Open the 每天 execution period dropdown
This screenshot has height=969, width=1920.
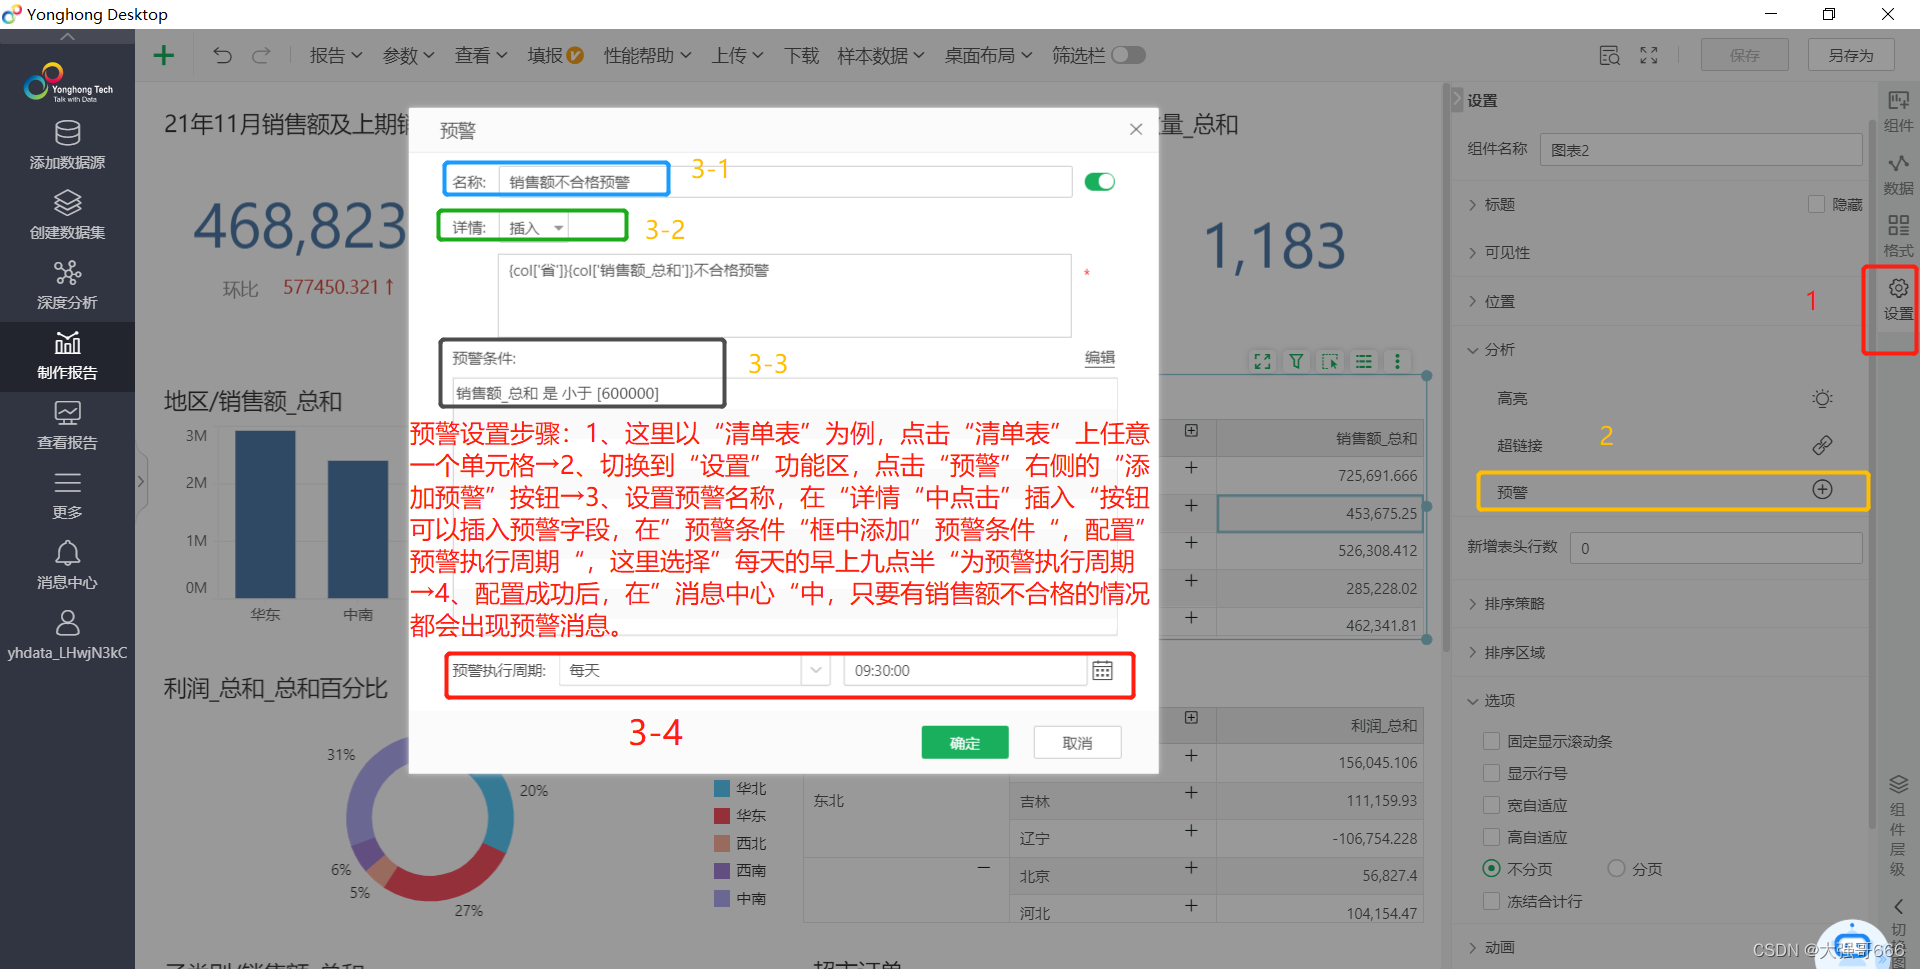tap(695, 670)
